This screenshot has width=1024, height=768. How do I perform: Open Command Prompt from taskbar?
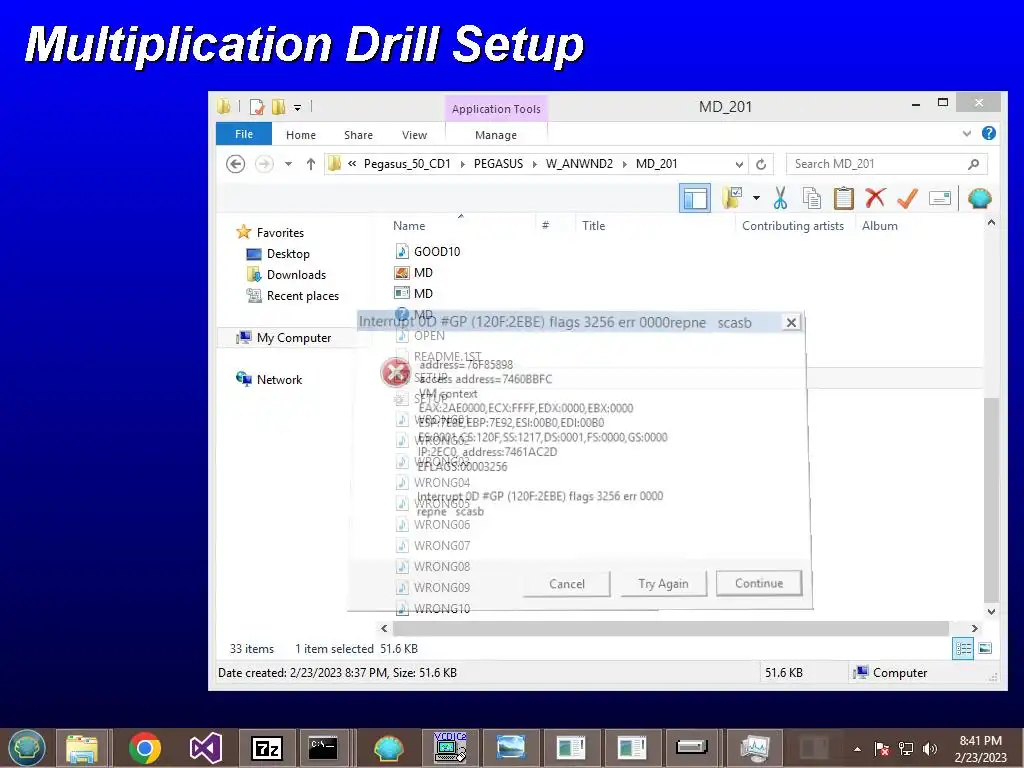tap(323, 748)
